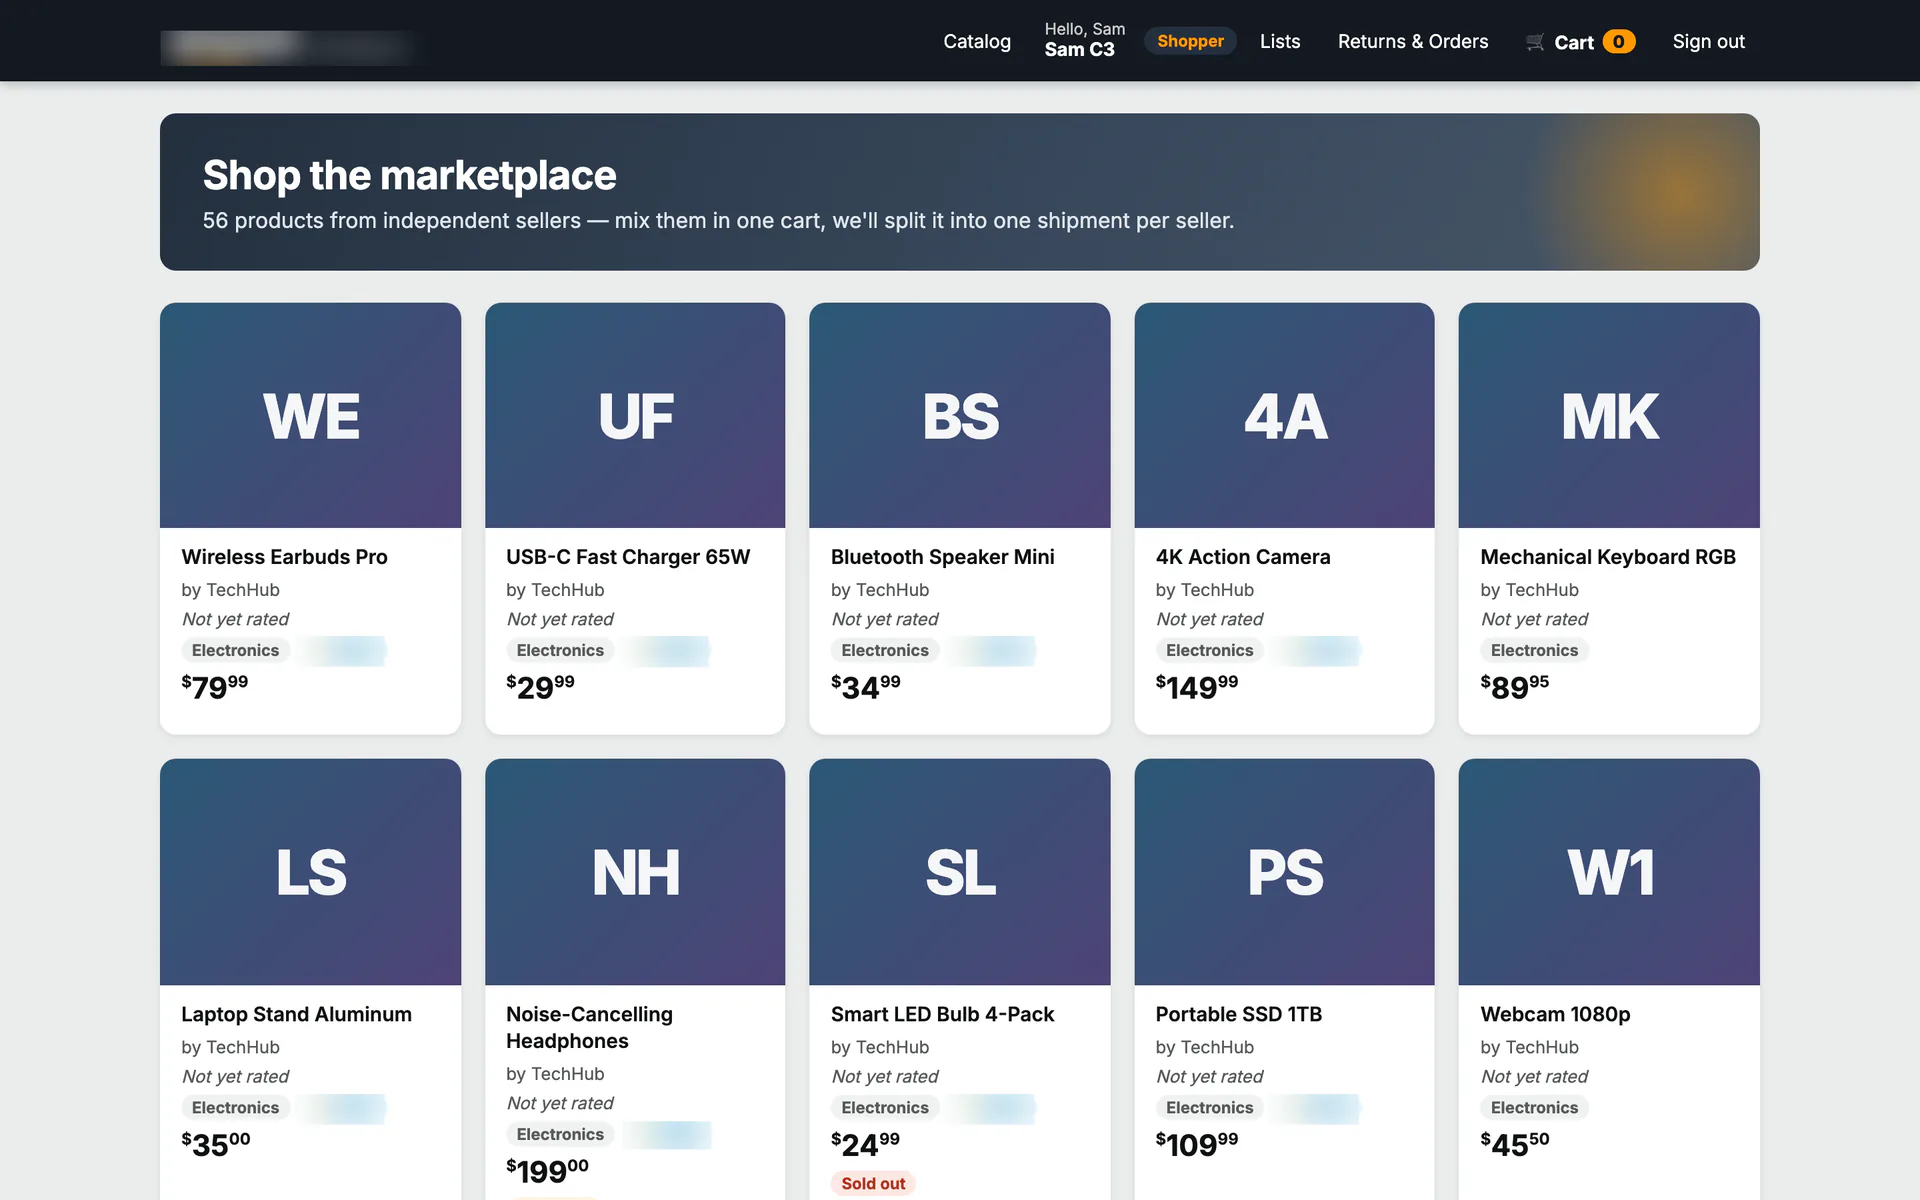Click Electronics tag on Noise-Cancelling Headphones
The height and width of the screenshot is (1200, 1920).
click(x=560, y=1134)
